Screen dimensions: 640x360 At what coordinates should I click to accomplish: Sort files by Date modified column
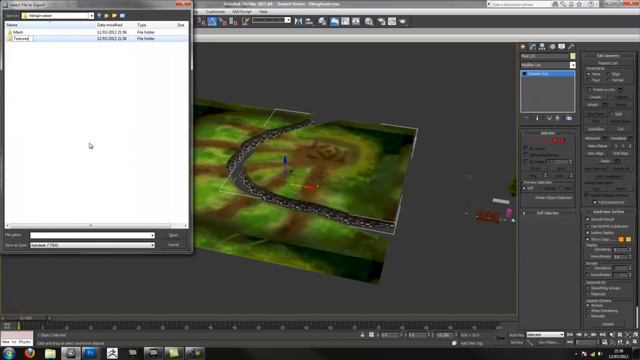pos(115,25)
